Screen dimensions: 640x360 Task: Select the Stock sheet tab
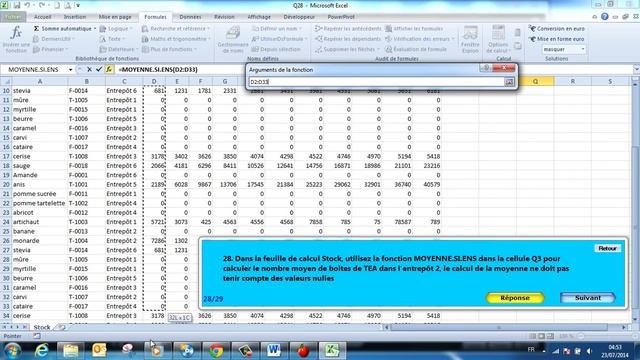coord(42,327)
